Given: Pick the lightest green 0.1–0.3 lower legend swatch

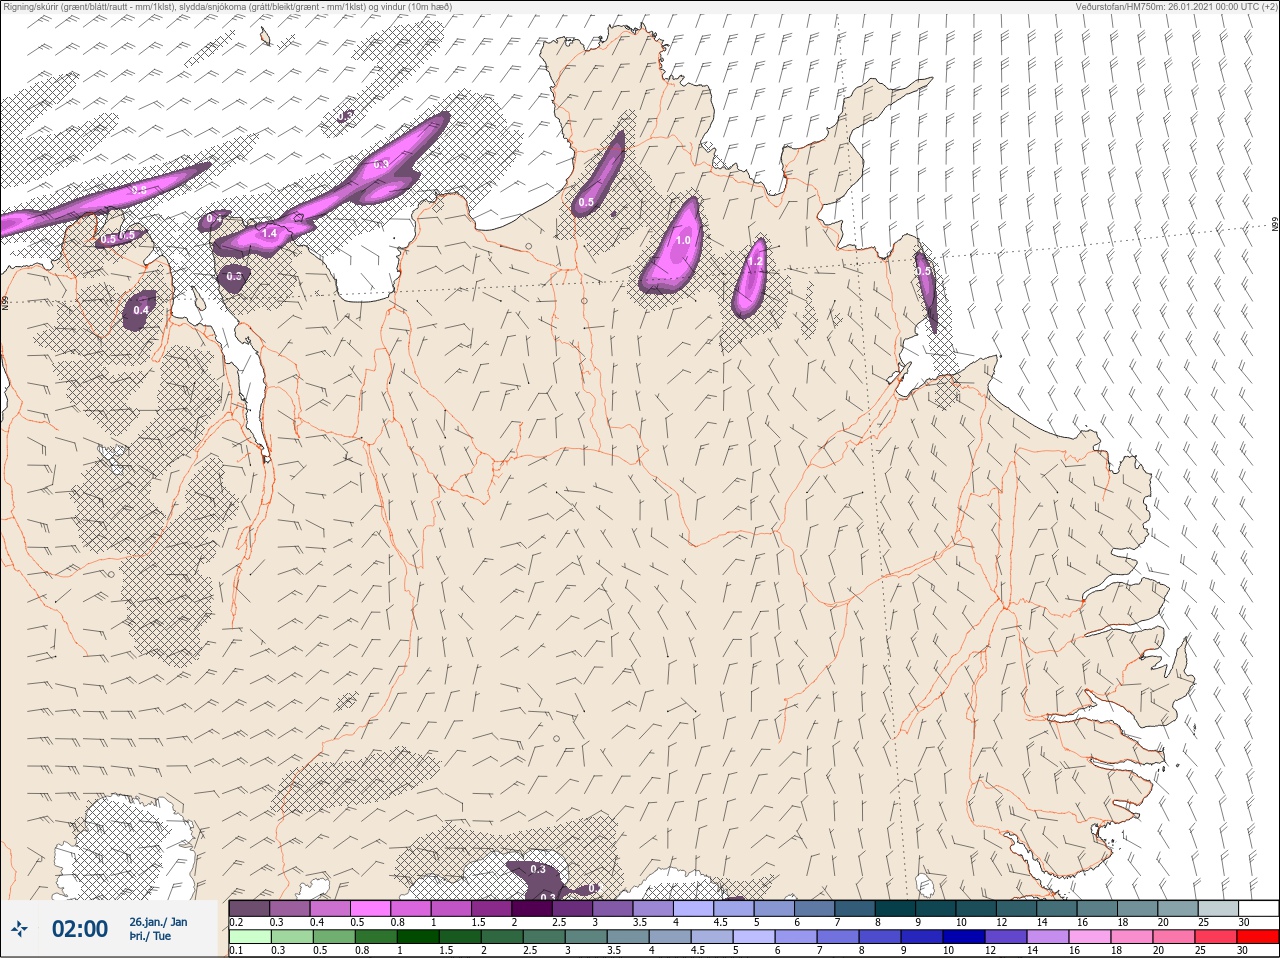Looking at the screenshot, I should 250,937.
